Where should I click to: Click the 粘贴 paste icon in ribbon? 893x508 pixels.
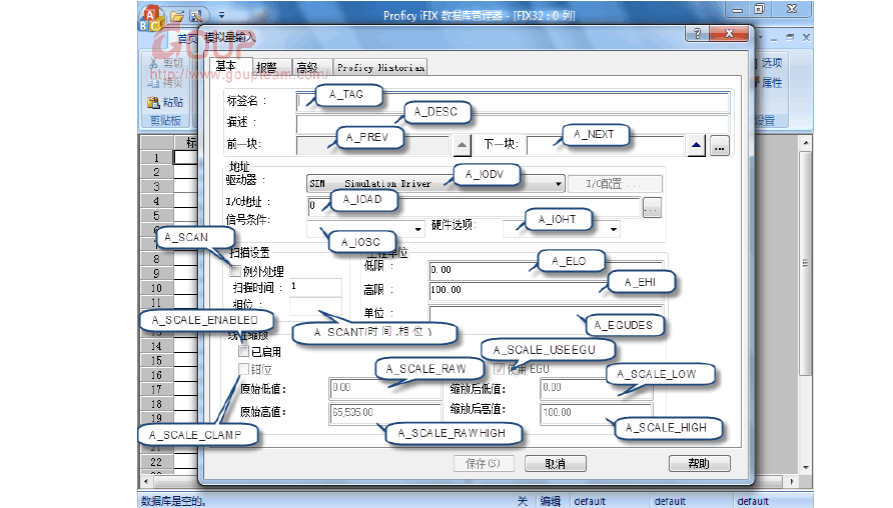(x=153, y=102)
